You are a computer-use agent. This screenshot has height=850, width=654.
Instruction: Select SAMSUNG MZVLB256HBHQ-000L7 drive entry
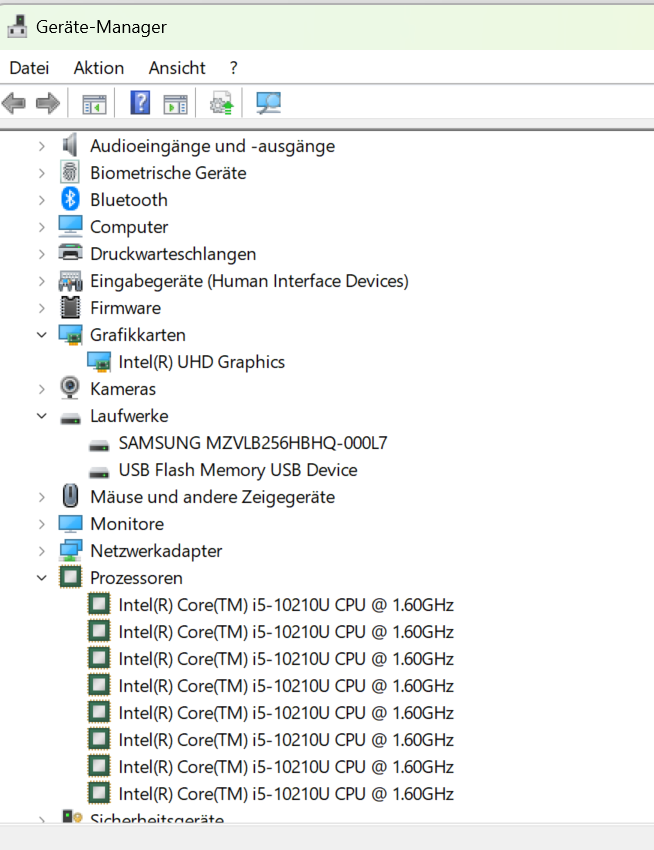coord(253,443)
